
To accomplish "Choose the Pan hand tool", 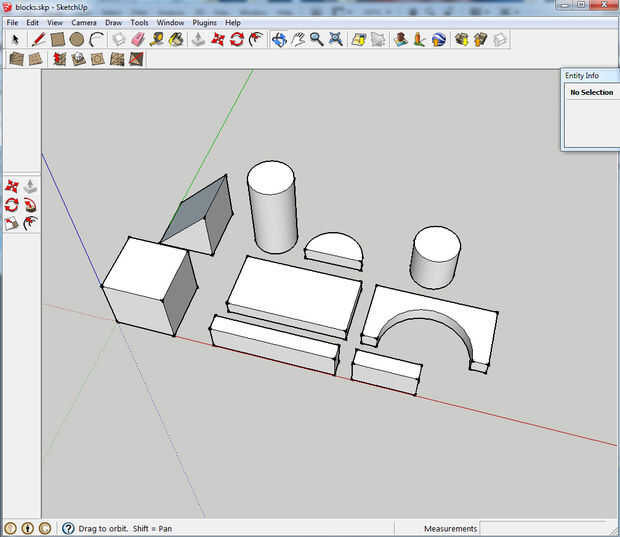I will (x=298, y=40).
